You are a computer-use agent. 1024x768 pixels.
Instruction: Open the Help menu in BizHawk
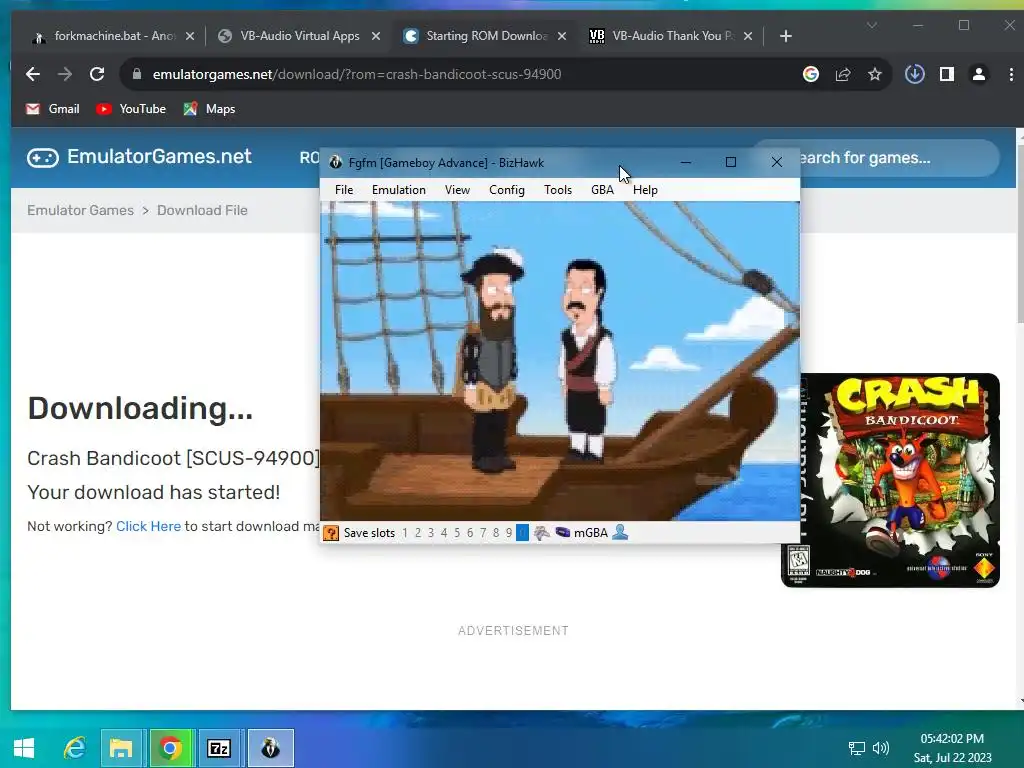coord(645,190)
